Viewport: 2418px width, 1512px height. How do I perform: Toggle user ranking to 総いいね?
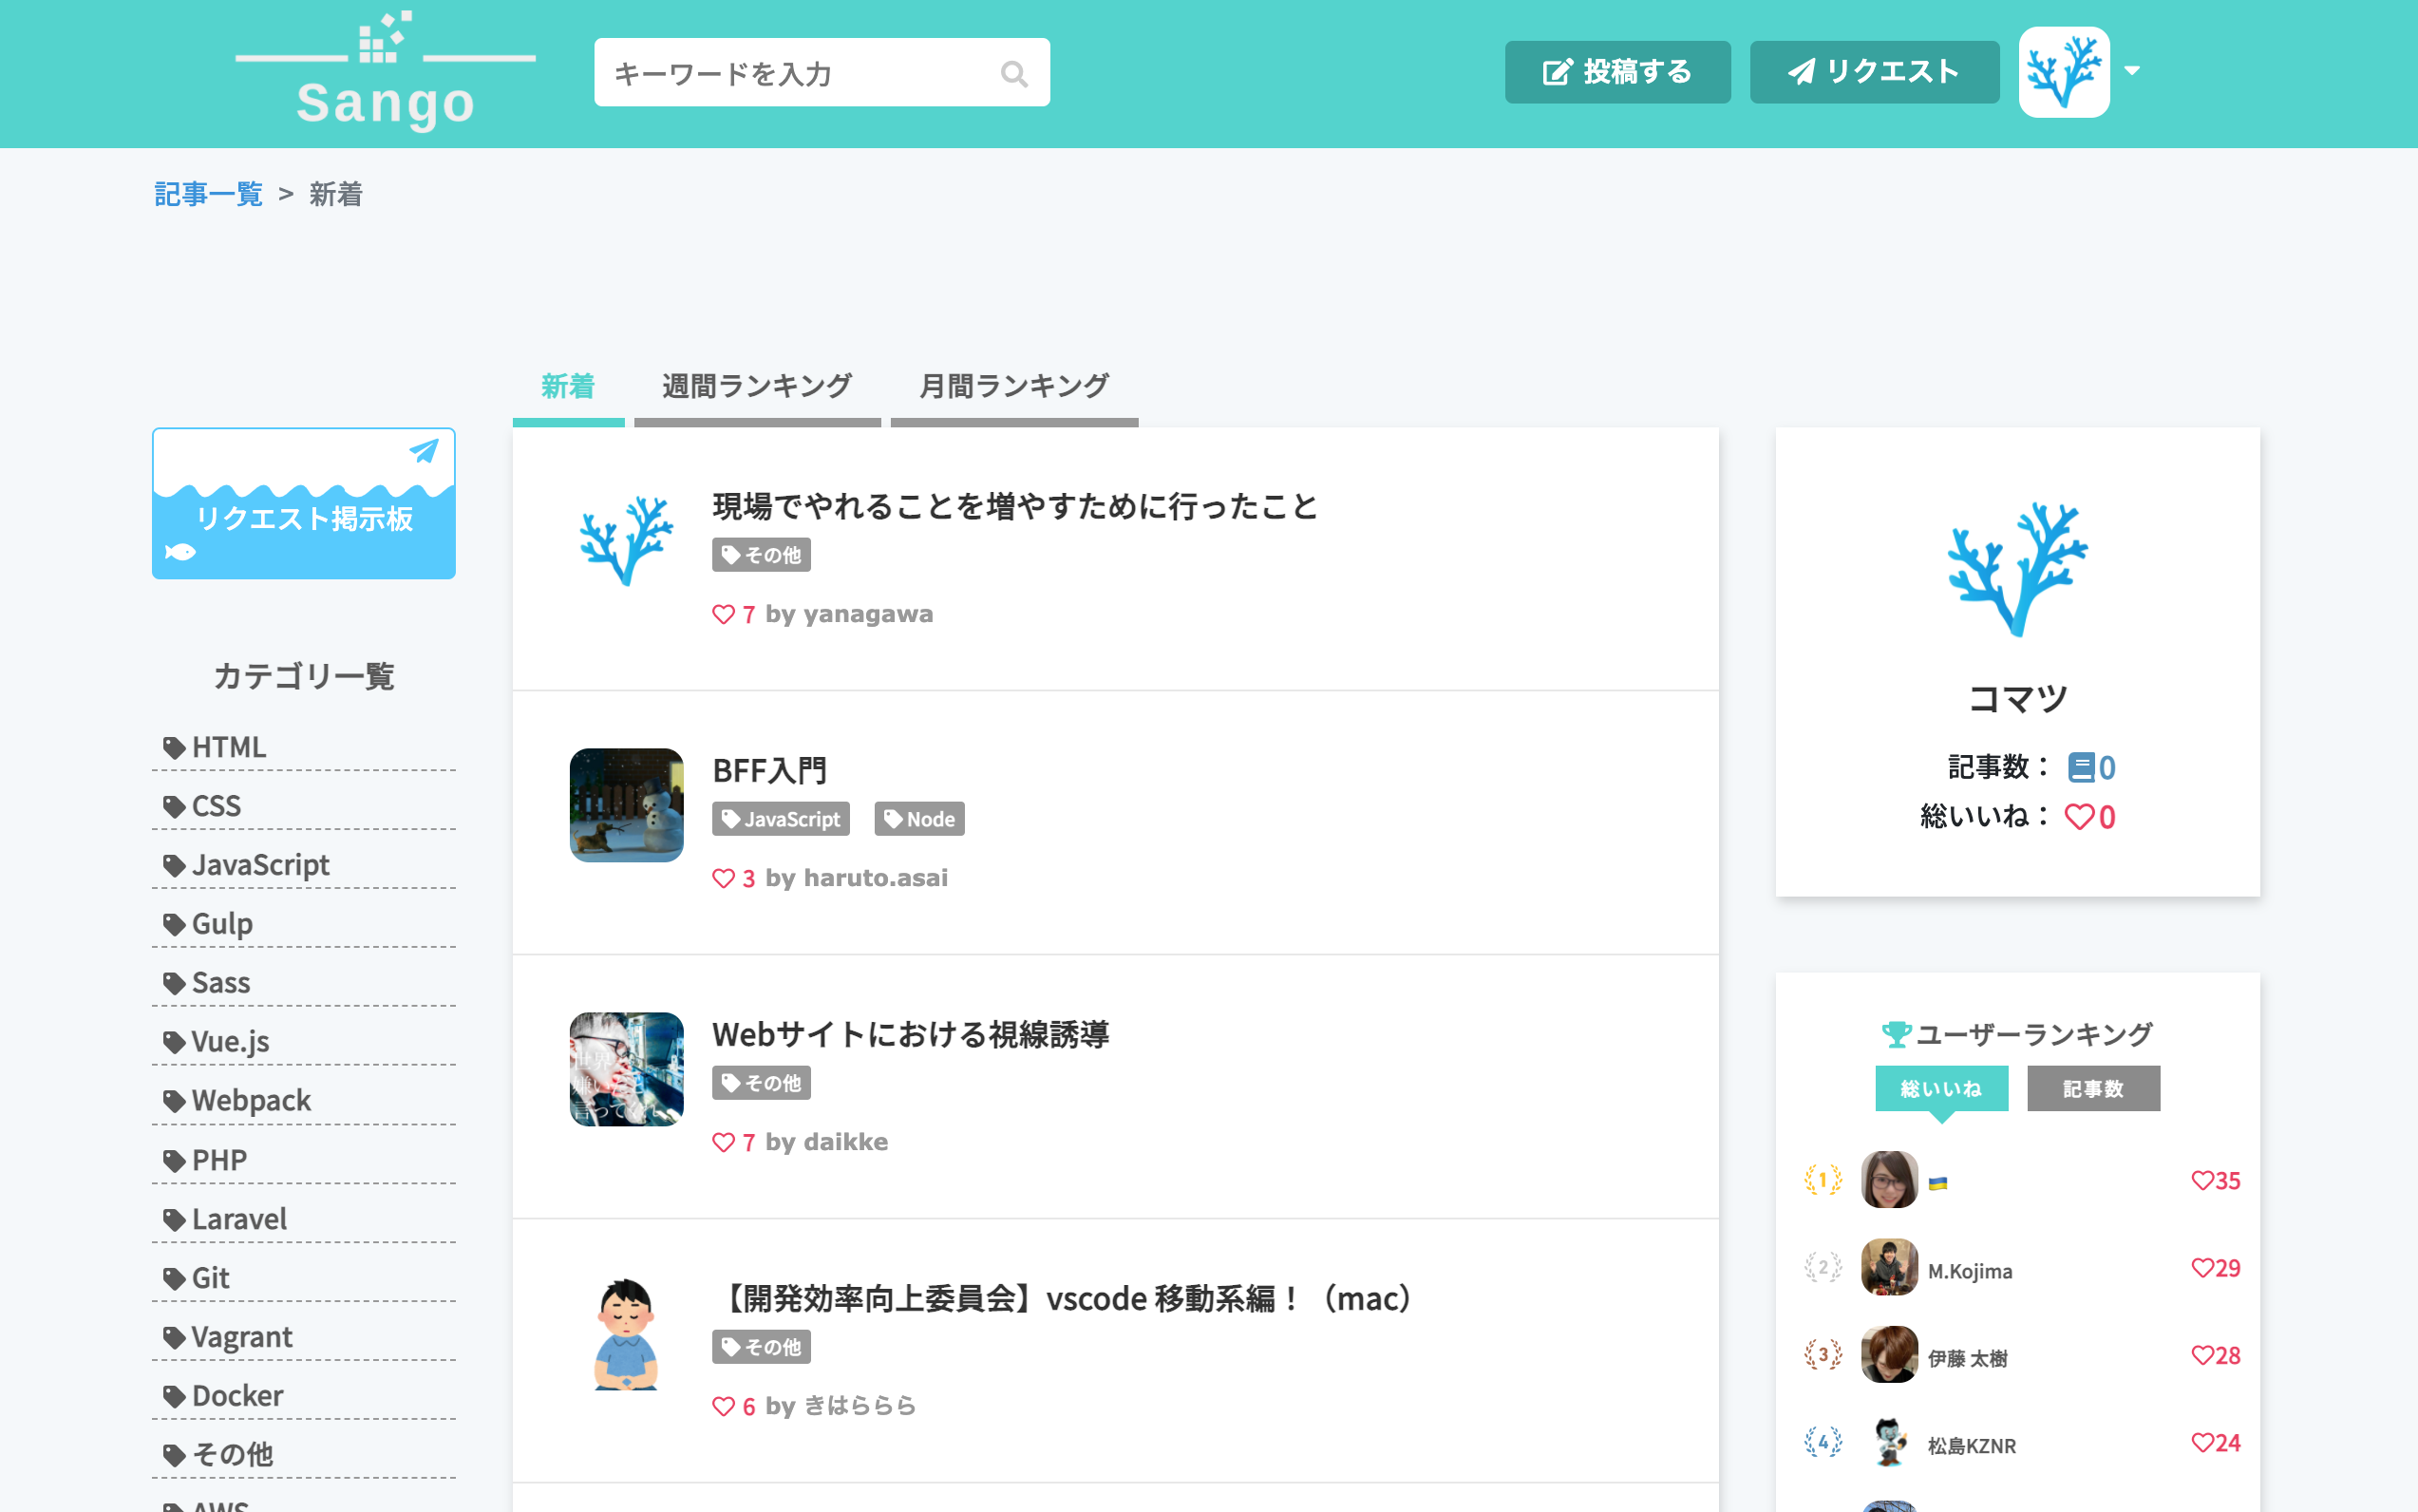pyautogui.click(x=1941, y=1088)
